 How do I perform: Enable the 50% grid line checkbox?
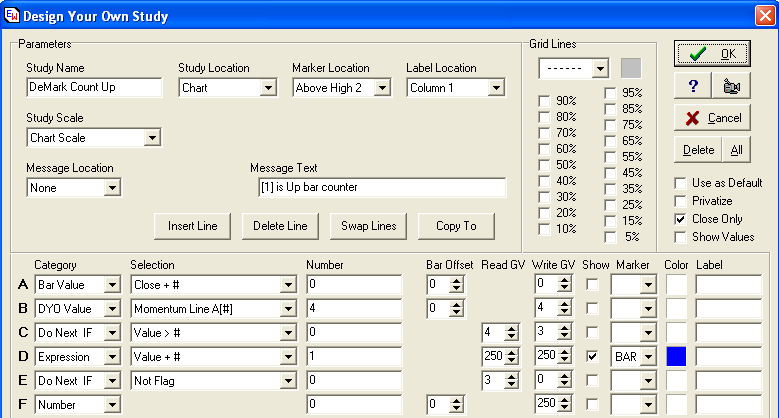coord(544,165)
